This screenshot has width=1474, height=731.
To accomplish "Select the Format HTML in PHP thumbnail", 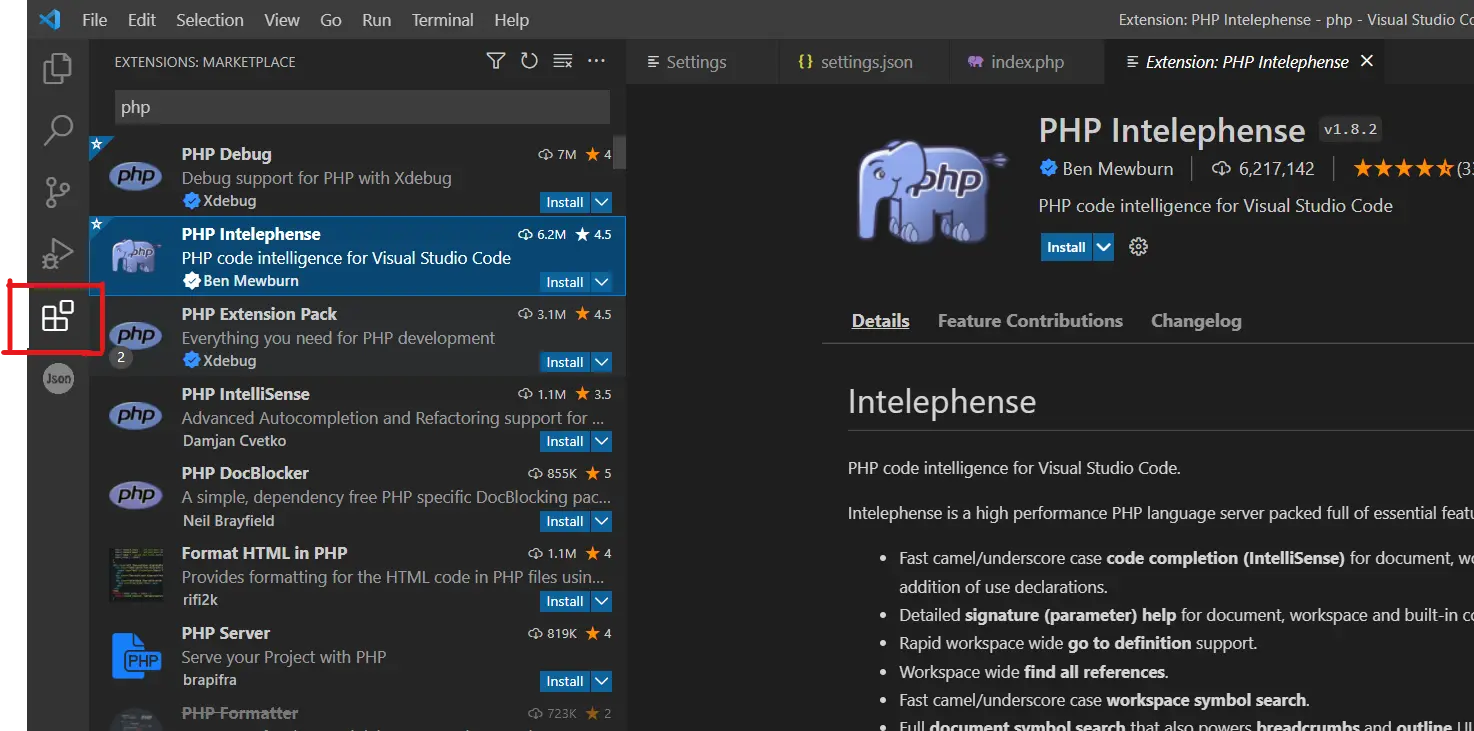I will 136,575.
